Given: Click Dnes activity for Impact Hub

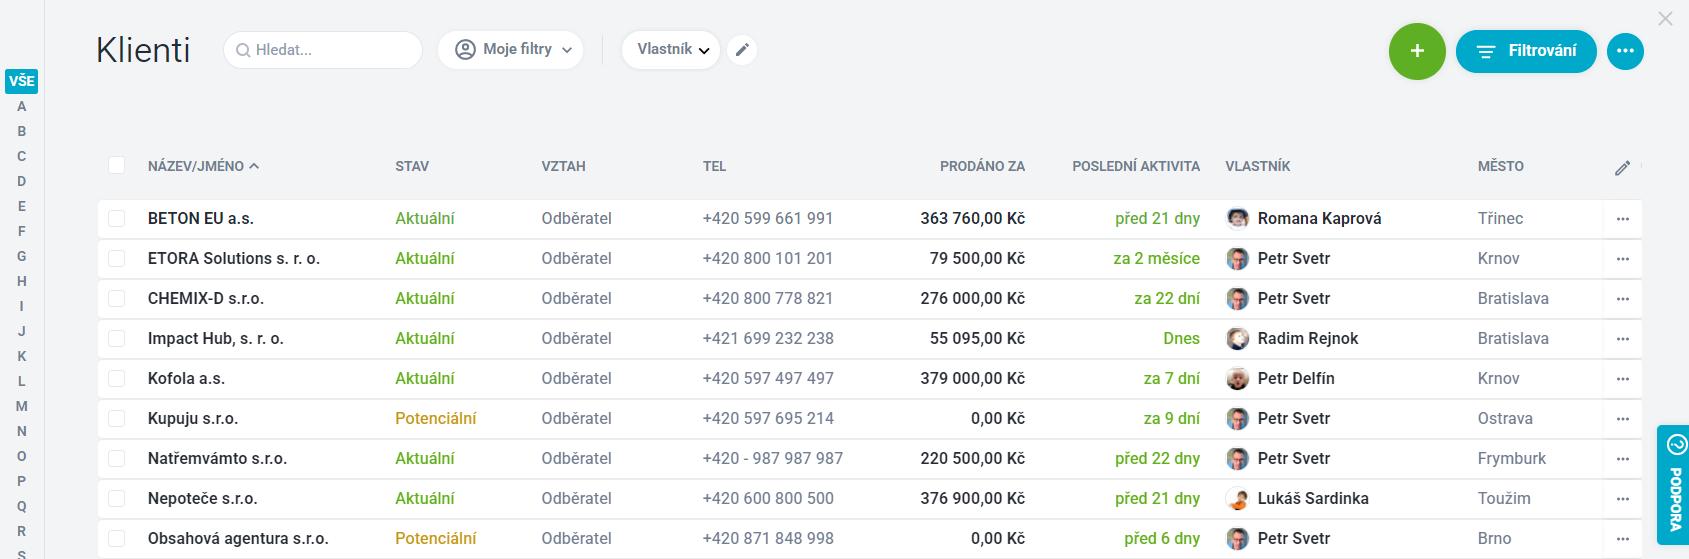Looking at the screenshot, I should (x=1181, y=338).
